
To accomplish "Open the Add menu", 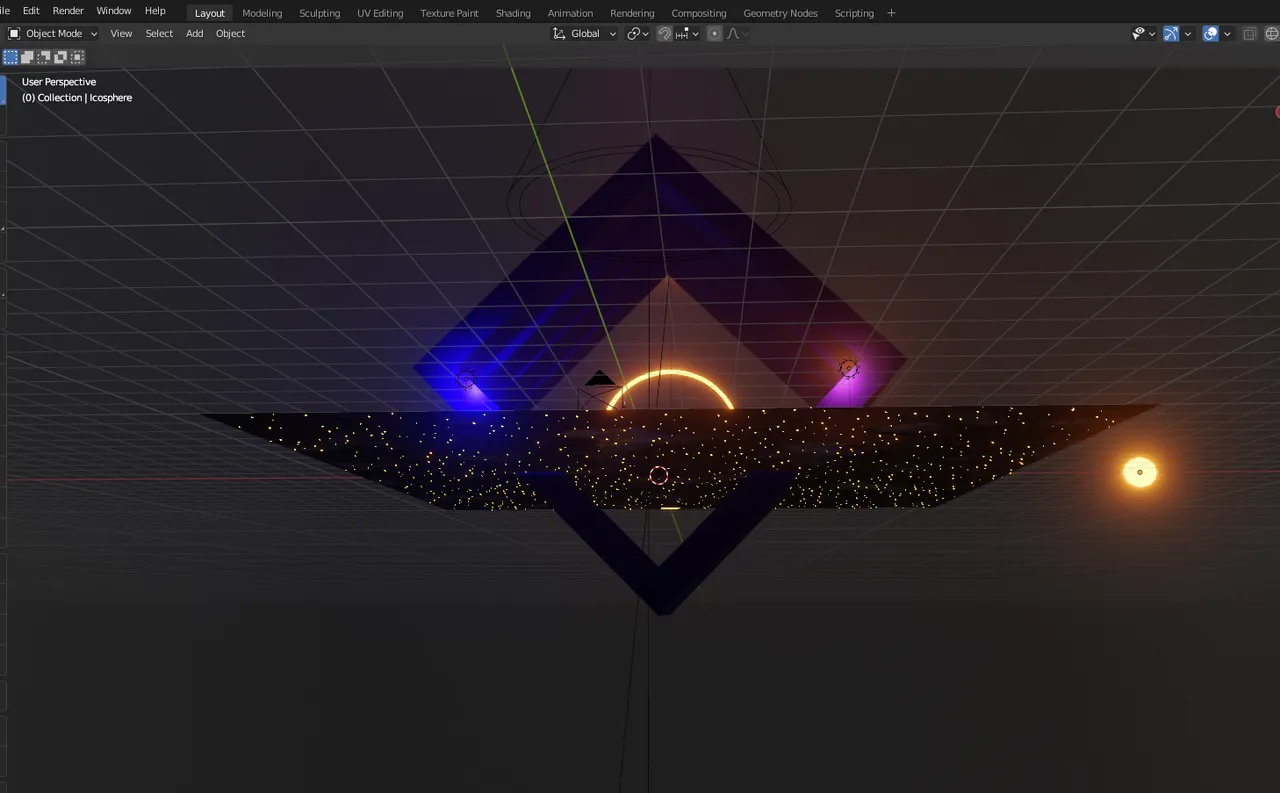I will (x=195, y=33).
